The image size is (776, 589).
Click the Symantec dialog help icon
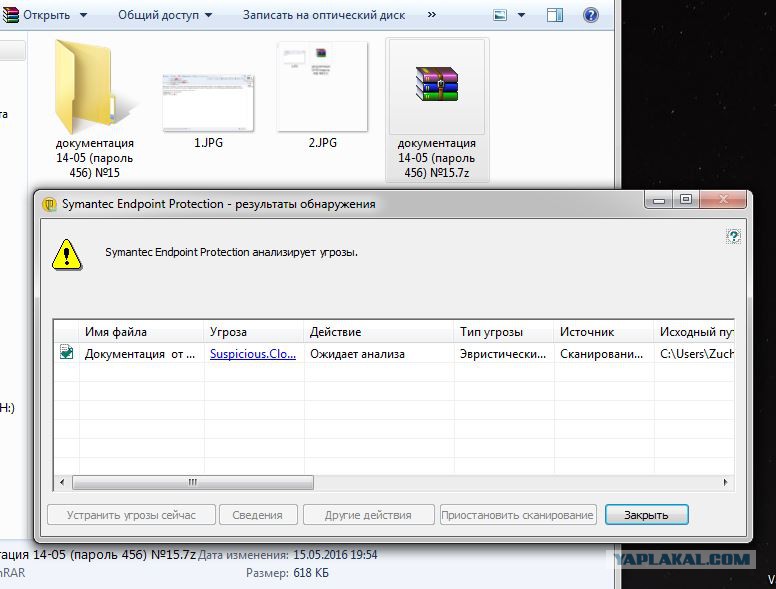(x=733, y=237)
